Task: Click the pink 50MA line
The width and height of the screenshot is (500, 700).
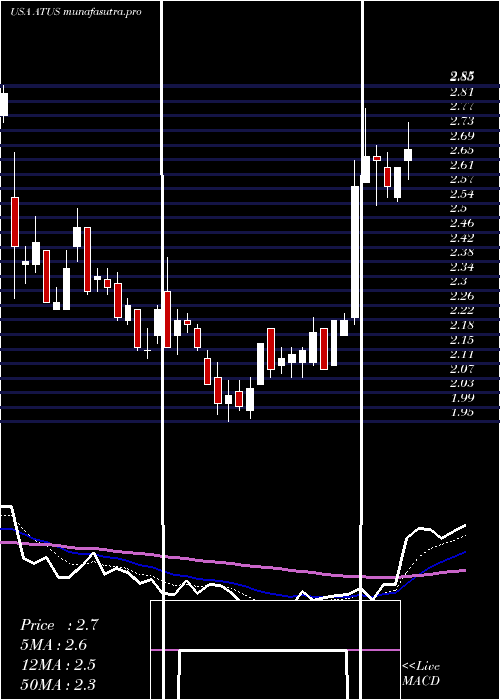Action: point(232,564)
